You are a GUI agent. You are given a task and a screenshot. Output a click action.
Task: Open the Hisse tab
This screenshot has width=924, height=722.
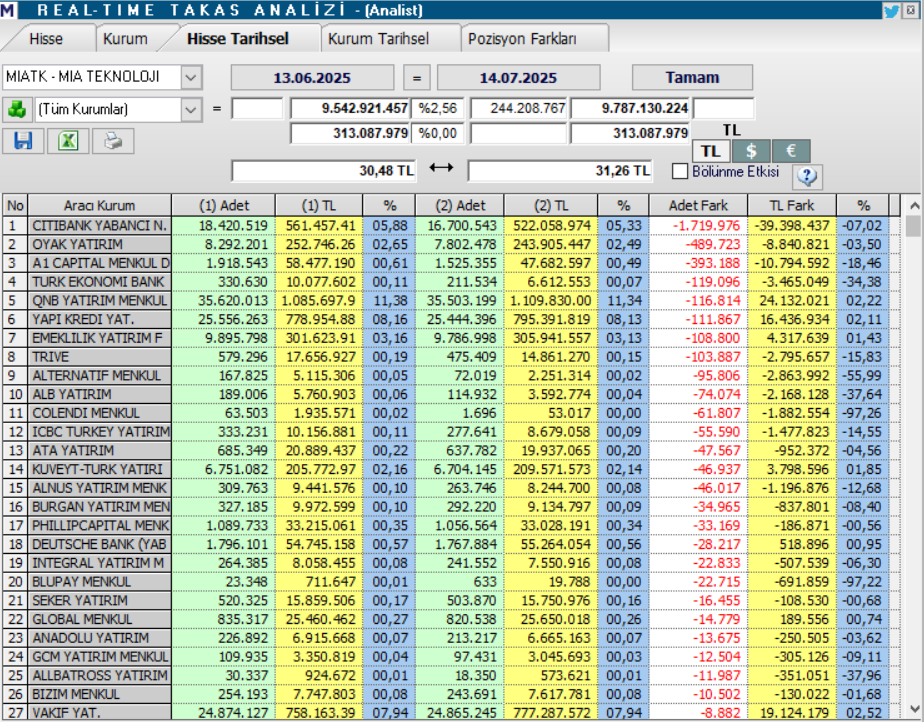[46, 39]
